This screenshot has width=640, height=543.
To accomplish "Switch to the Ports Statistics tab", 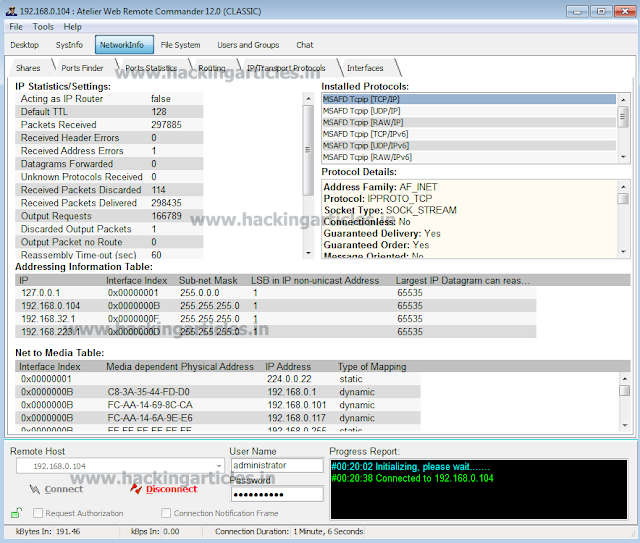I will pyautogui.click(x=151, y=68).
